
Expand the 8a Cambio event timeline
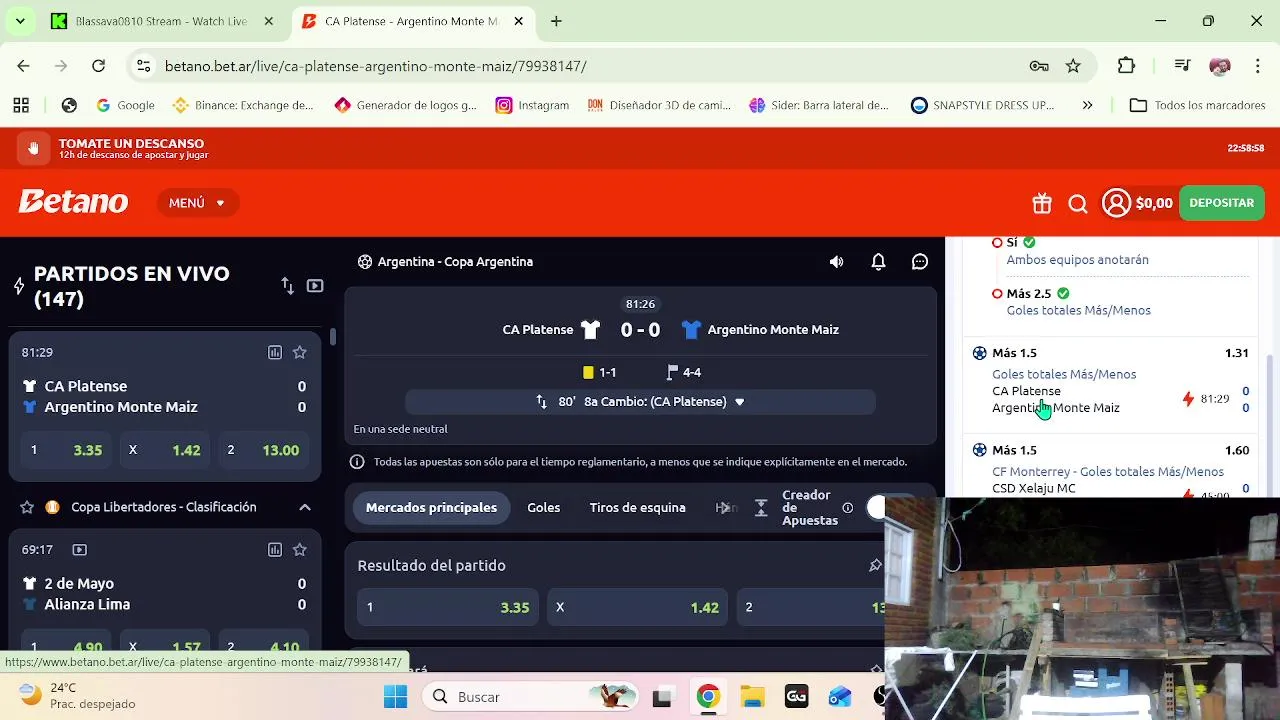tap(640, 402)
